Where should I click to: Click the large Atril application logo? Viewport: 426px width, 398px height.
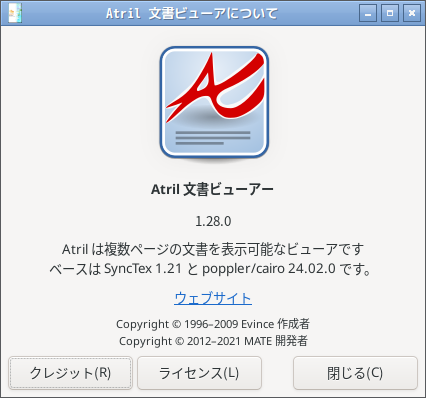(x=214, y=104)
